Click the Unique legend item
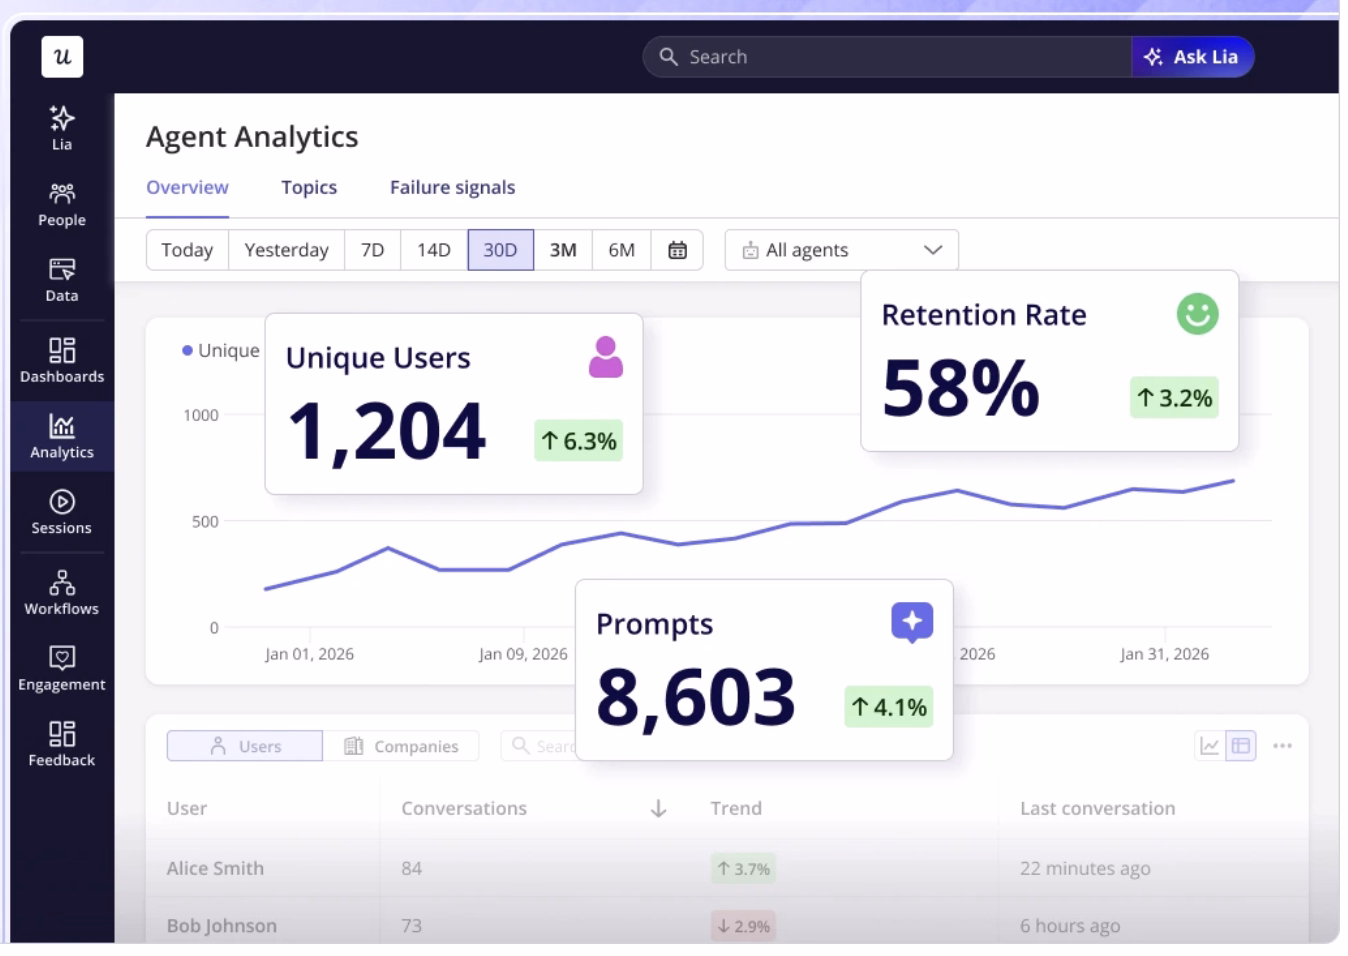Image resolution: width=1348 pixels, height=956 pixels. pyautogui.click(x=221, y=350)
